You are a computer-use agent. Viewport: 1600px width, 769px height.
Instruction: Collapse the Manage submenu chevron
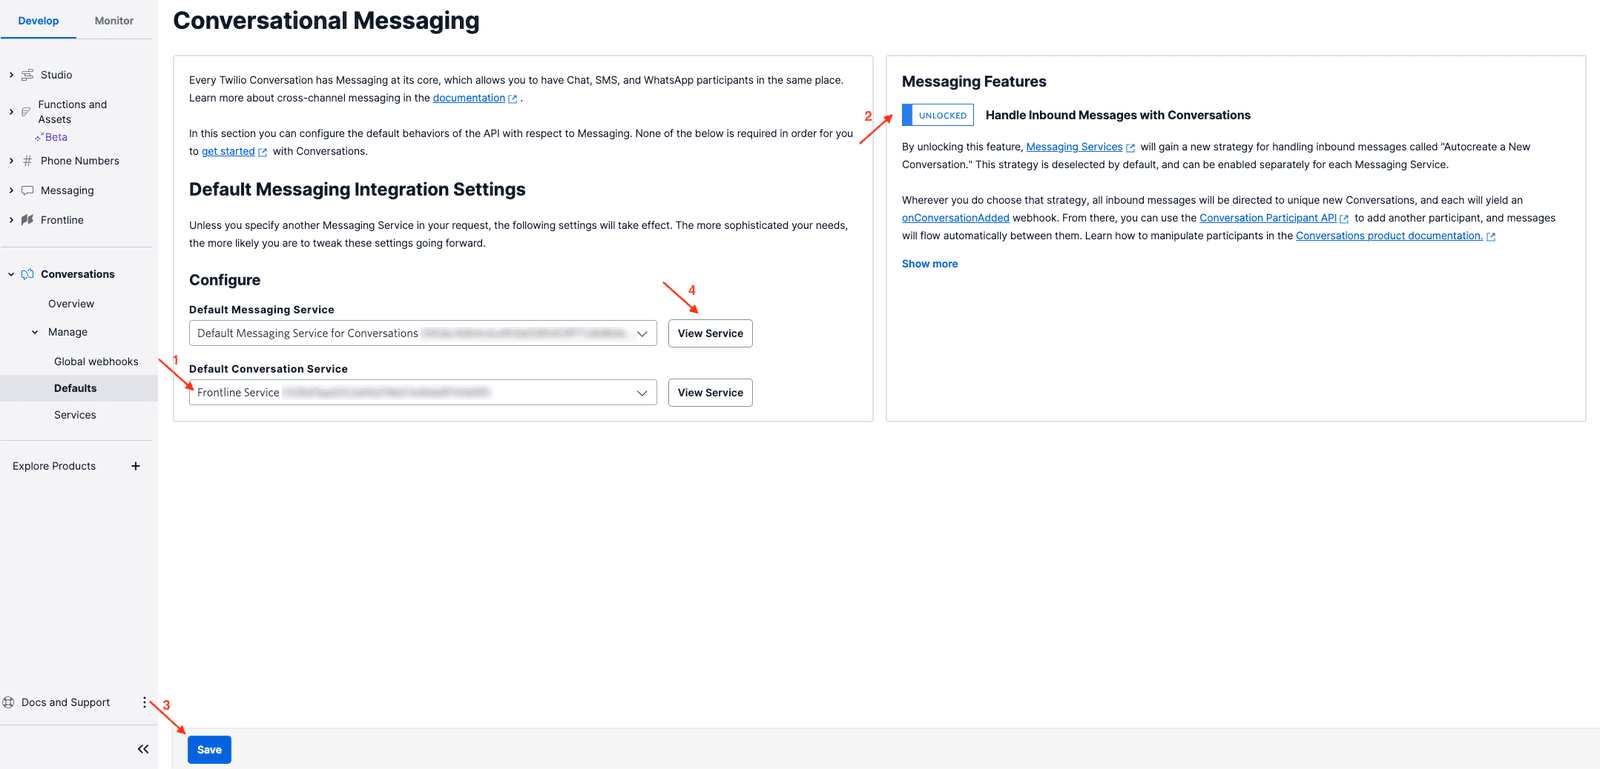tap(35, 332)
